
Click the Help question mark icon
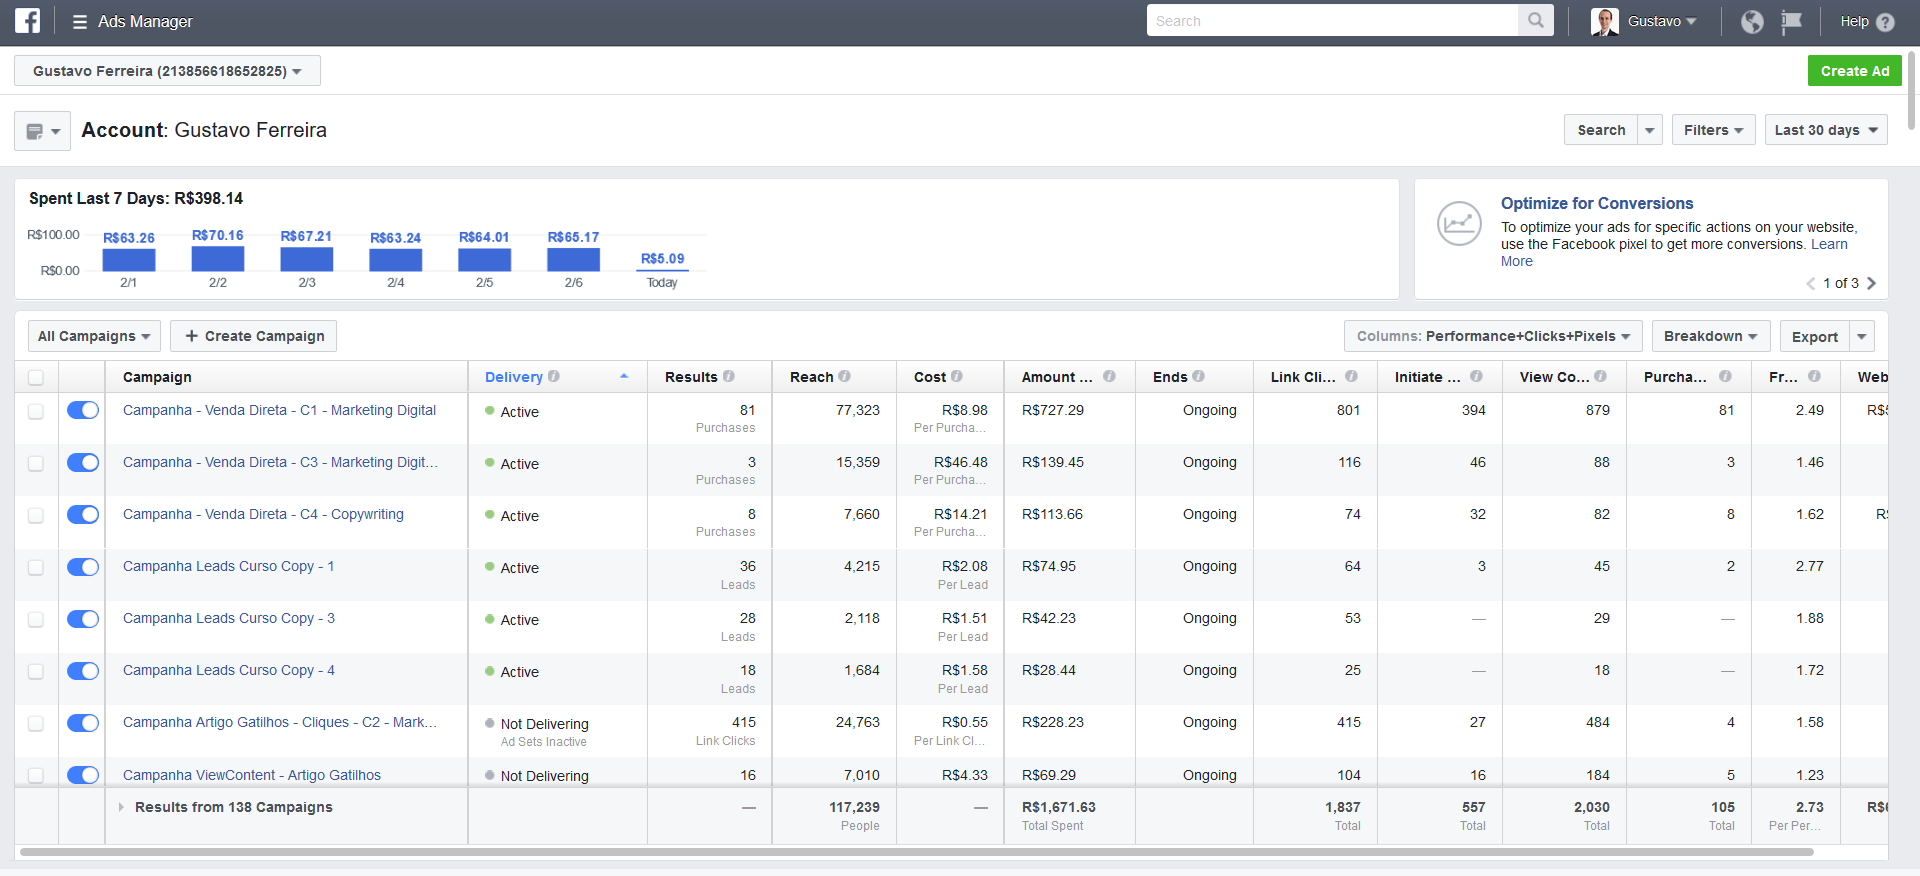[1885, 22]
